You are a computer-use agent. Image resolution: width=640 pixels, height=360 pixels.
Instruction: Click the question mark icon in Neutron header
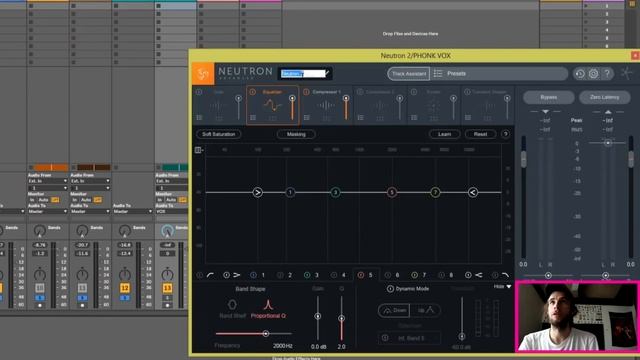[x=607, y=74]
